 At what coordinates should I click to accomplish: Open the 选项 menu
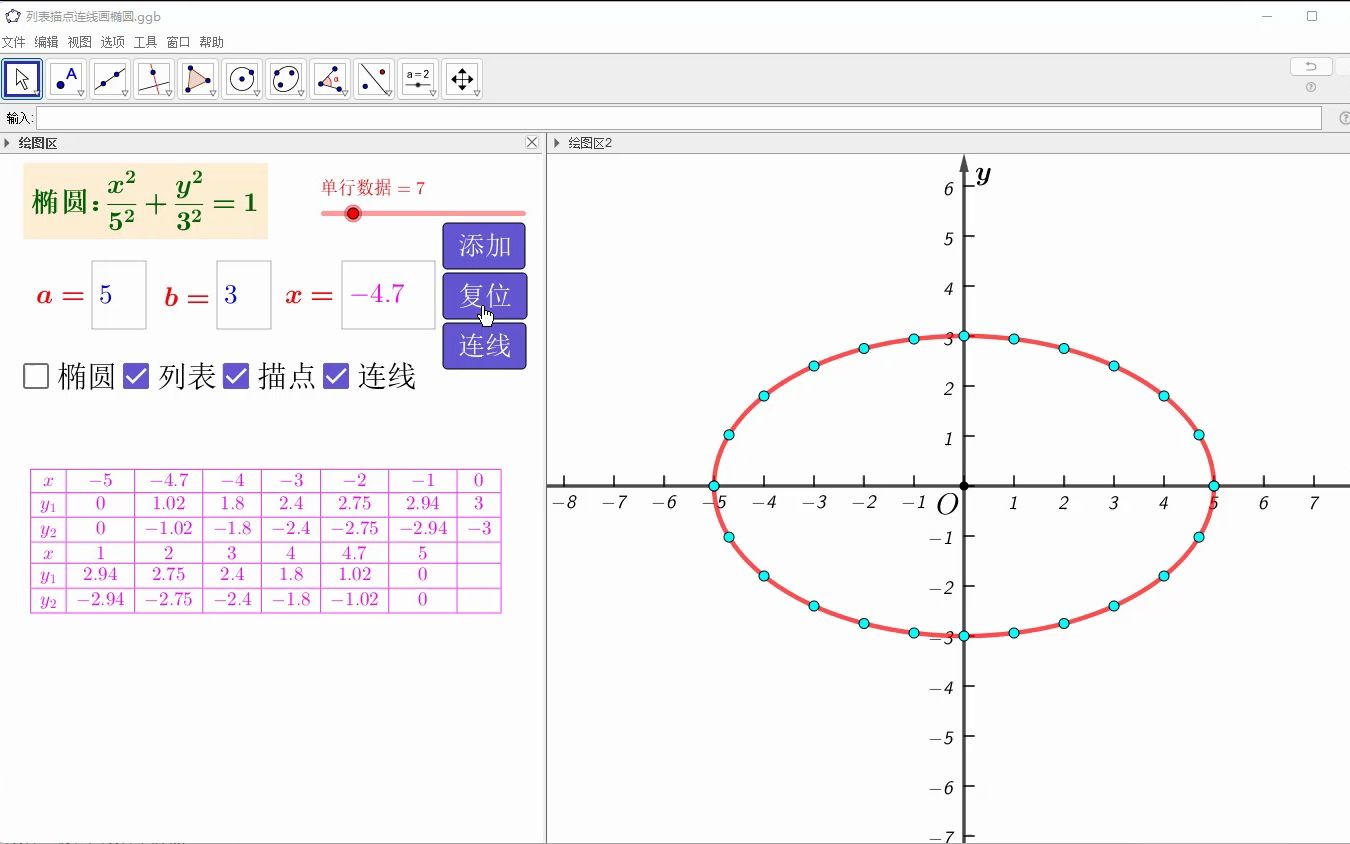[112, 42]
